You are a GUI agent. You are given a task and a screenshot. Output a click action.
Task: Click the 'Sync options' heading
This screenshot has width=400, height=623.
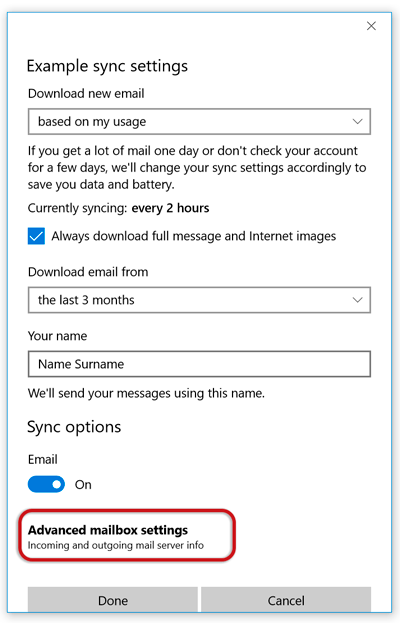74,427
